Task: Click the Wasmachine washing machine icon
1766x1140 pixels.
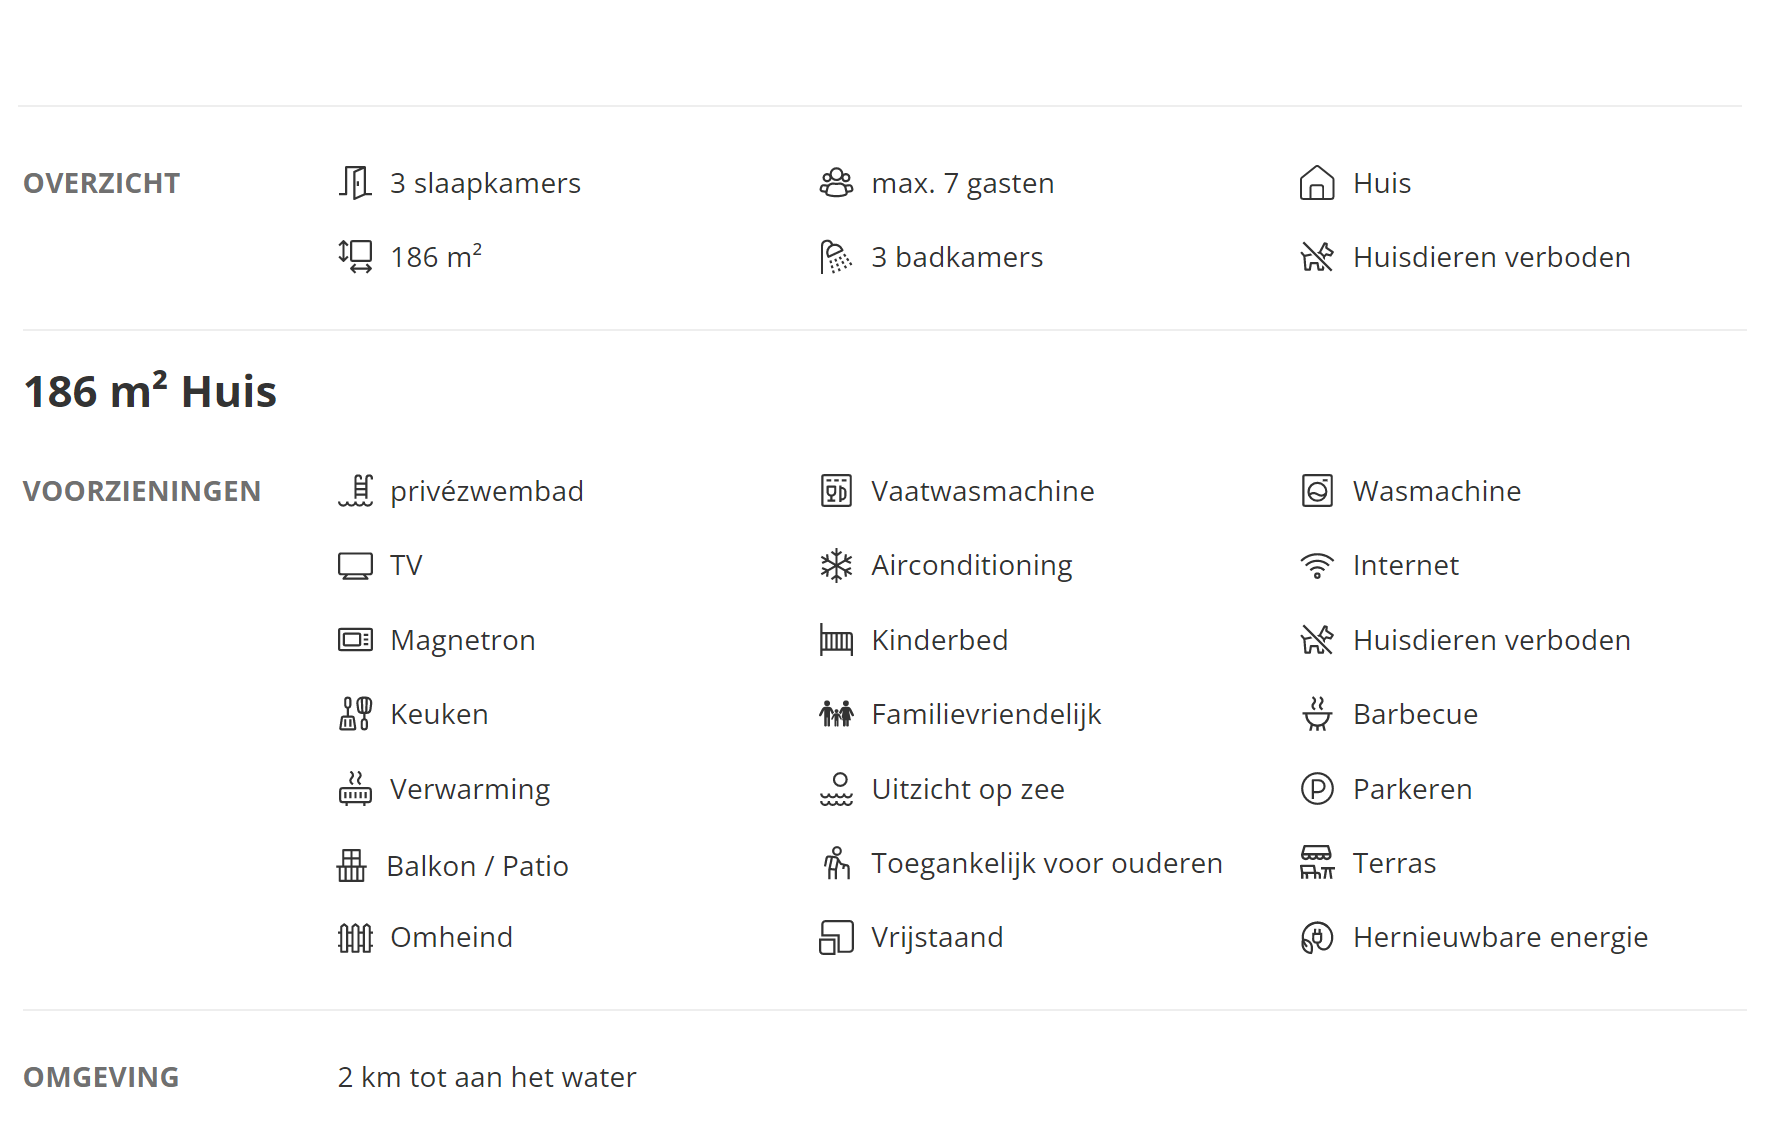Action: pyautogui.click(x=1317, y=491)
